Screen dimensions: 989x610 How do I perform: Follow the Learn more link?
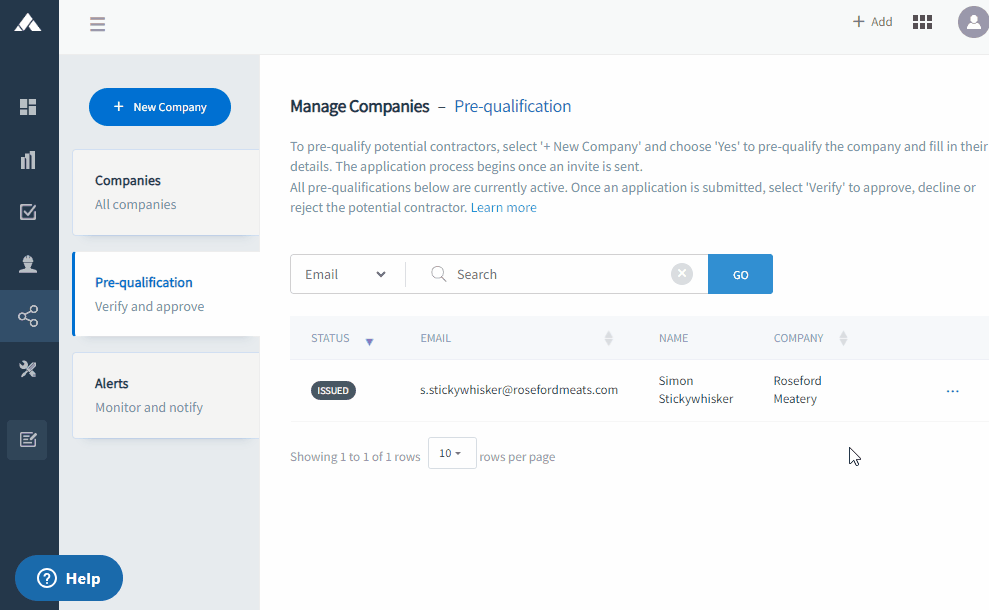tap(503, 208)
